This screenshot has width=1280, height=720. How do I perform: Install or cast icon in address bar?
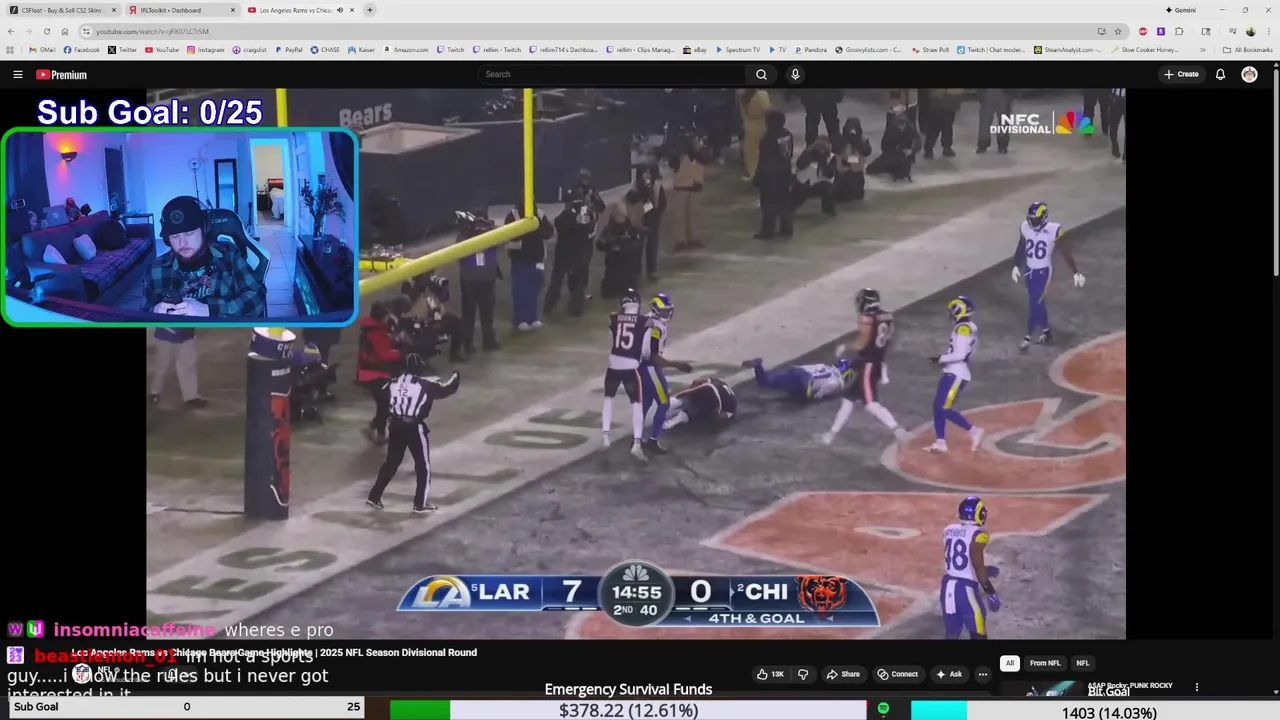pyautogui.click(x=1101, y=31)
